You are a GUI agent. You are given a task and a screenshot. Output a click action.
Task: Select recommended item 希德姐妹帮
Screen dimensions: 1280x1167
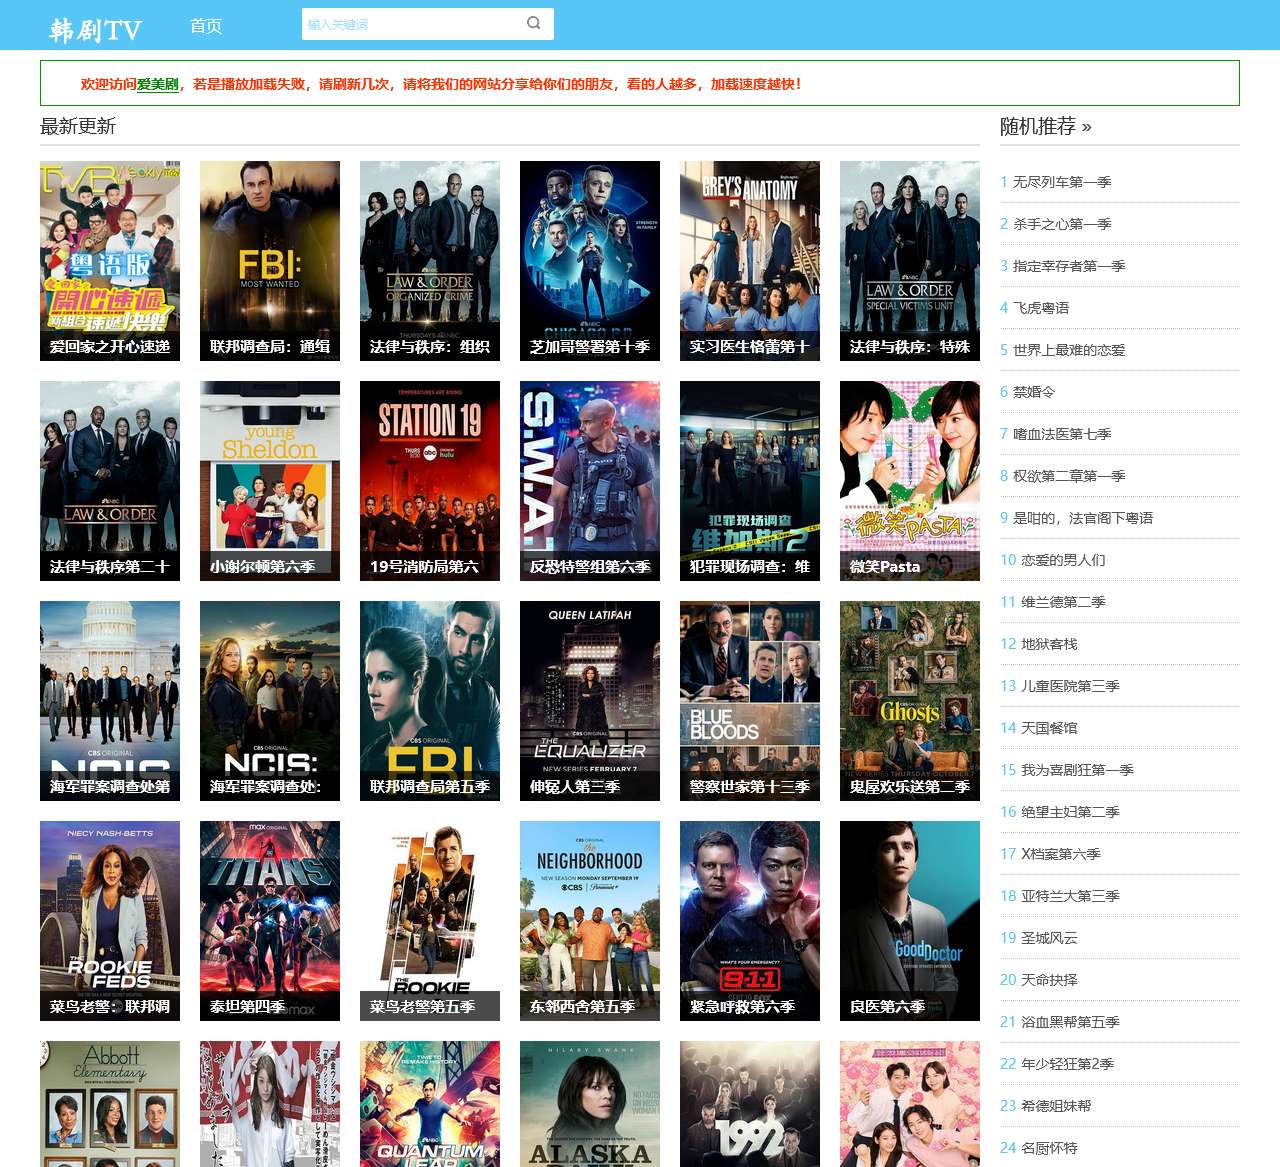(x=1056, y=1106)
